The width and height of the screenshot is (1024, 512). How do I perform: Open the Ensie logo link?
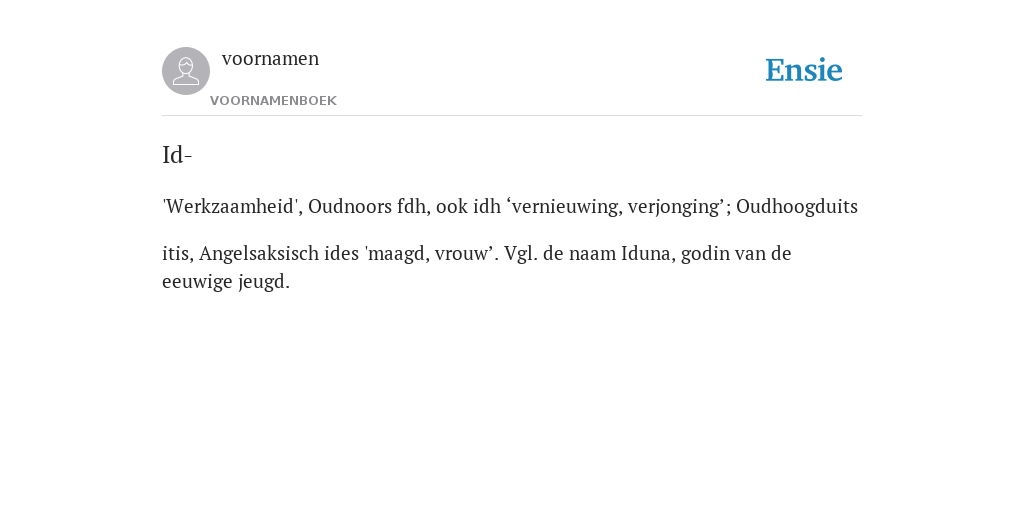pyautogui.click(x=804, y=71)
